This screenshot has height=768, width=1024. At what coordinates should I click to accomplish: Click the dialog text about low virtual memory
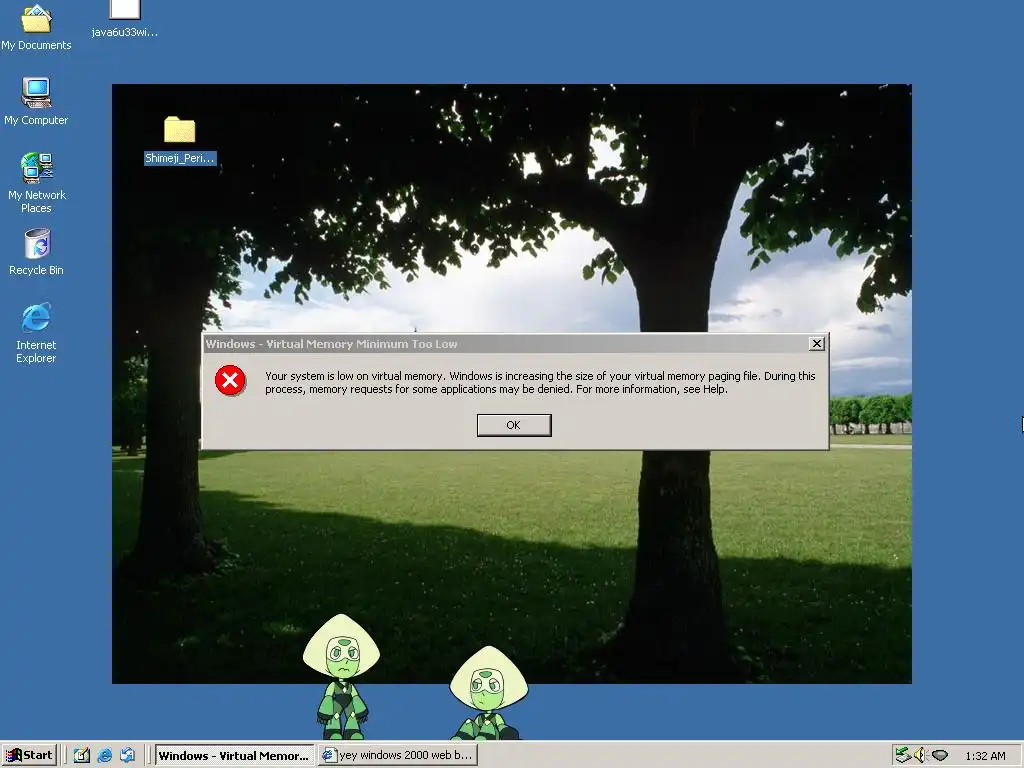[540, 383]
